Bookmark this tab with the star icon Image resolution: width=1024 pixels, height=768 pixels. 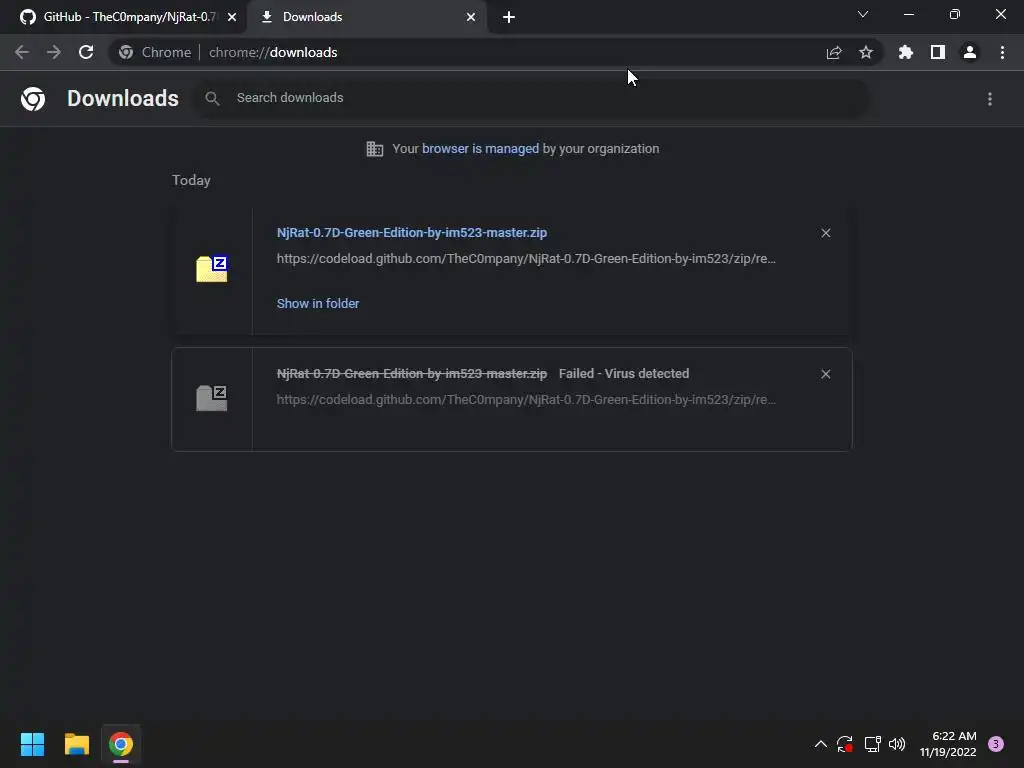click(x=866, y=52)
